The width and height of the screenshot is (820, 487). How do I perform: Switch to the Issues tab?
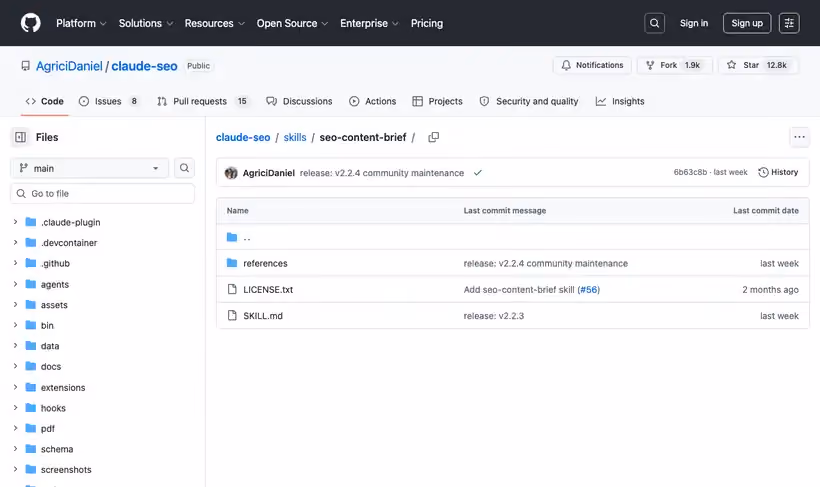point(109,101)
